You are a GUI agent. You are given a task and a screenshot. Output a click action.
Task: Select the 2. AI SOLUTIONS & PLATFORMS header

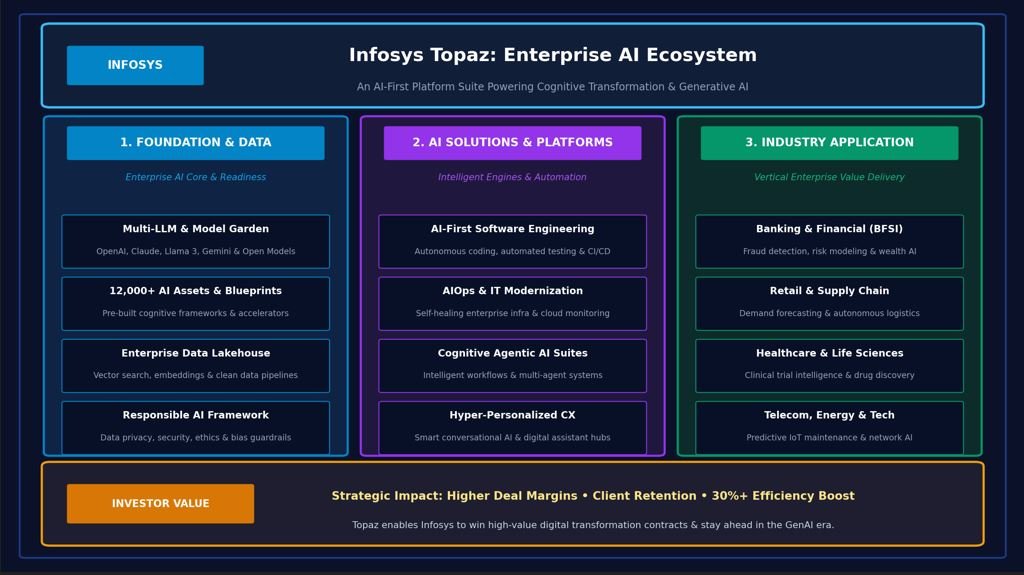(513, 142)
